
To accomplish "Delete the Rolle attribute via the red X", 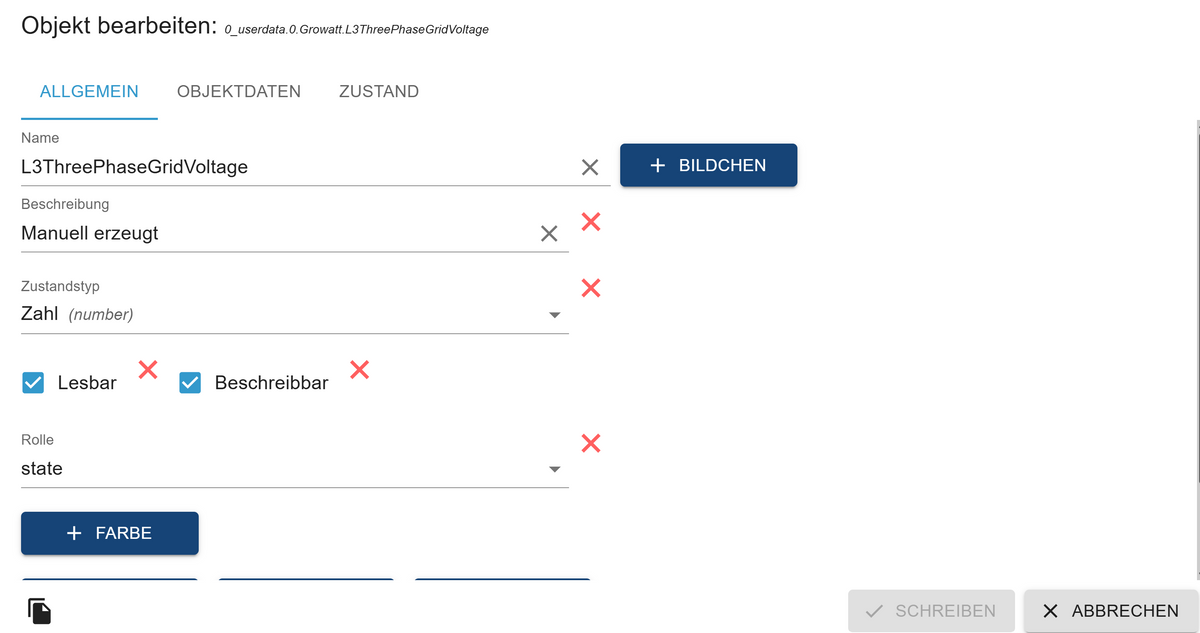I will pos(591,443).
